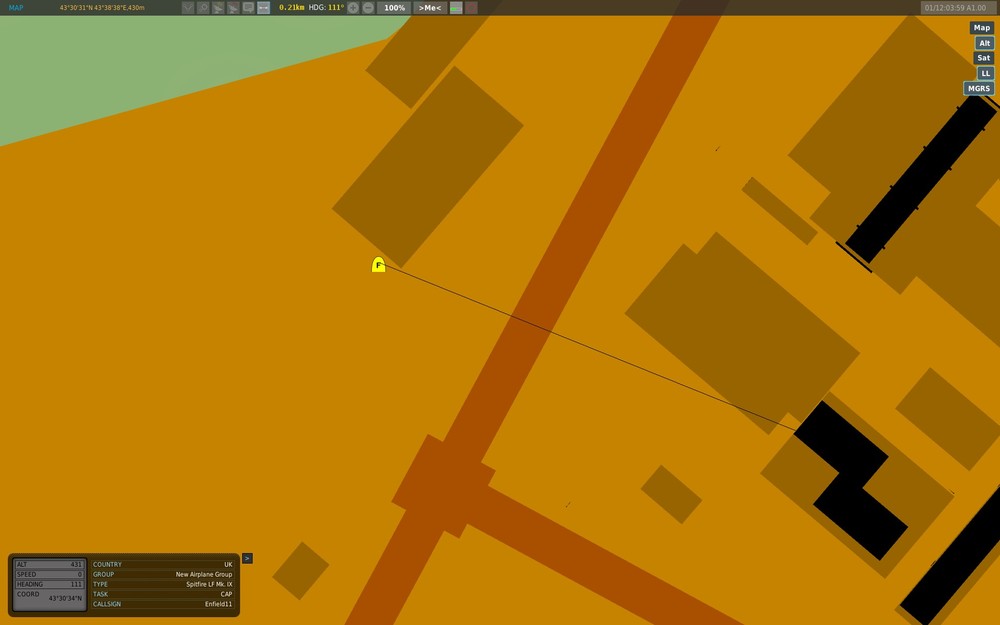Image resolution: width=1000 pixels, height=625 pixels.
Task: Click the red record icon in toolbar
Action: (x=471, y=8)
